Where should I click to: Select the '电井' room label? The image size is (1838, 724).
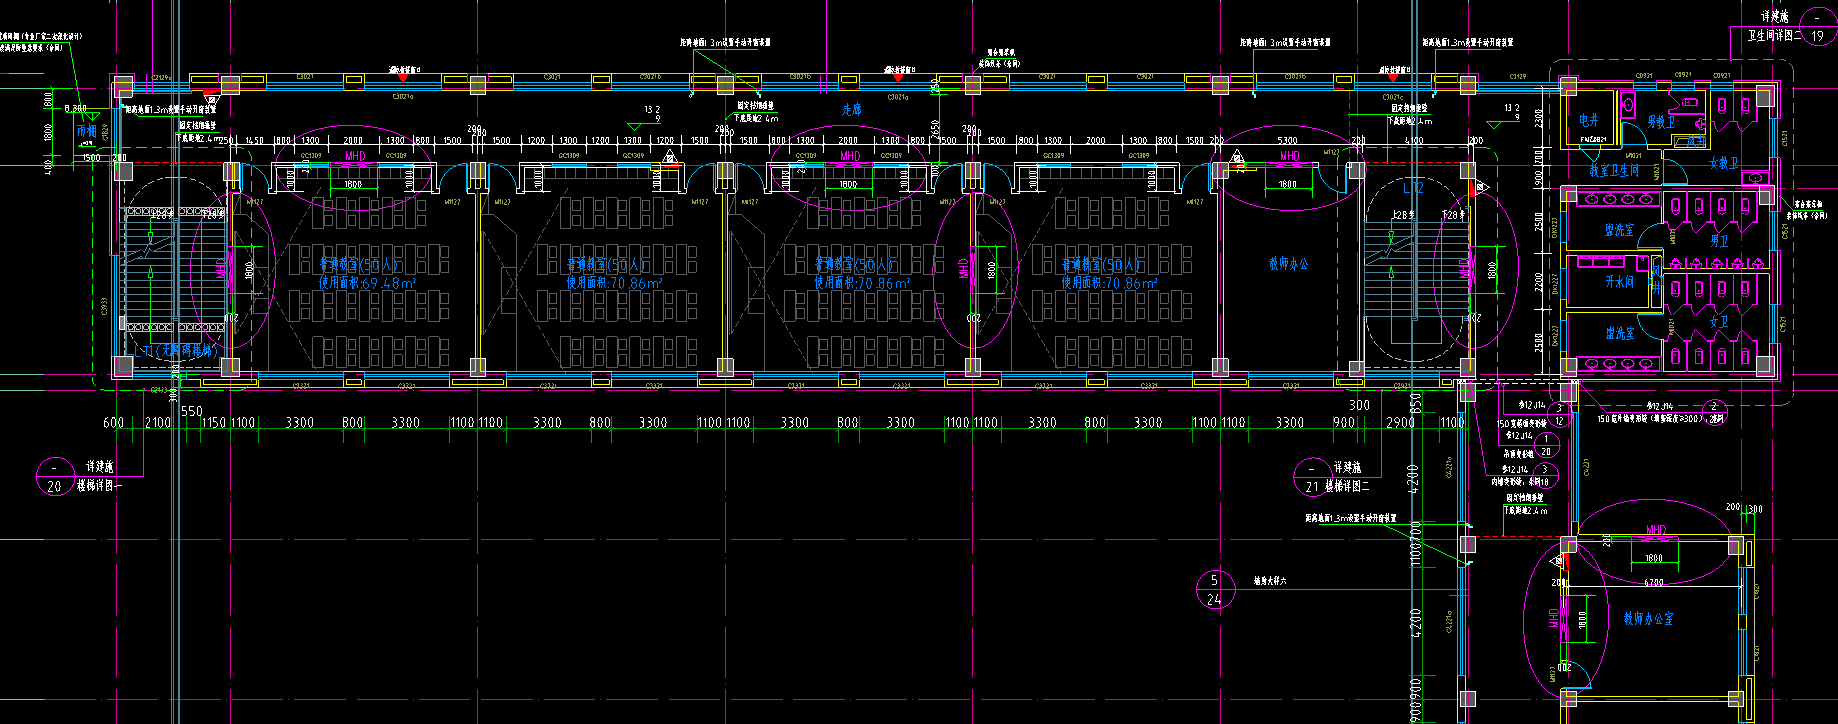point(1589,120)
